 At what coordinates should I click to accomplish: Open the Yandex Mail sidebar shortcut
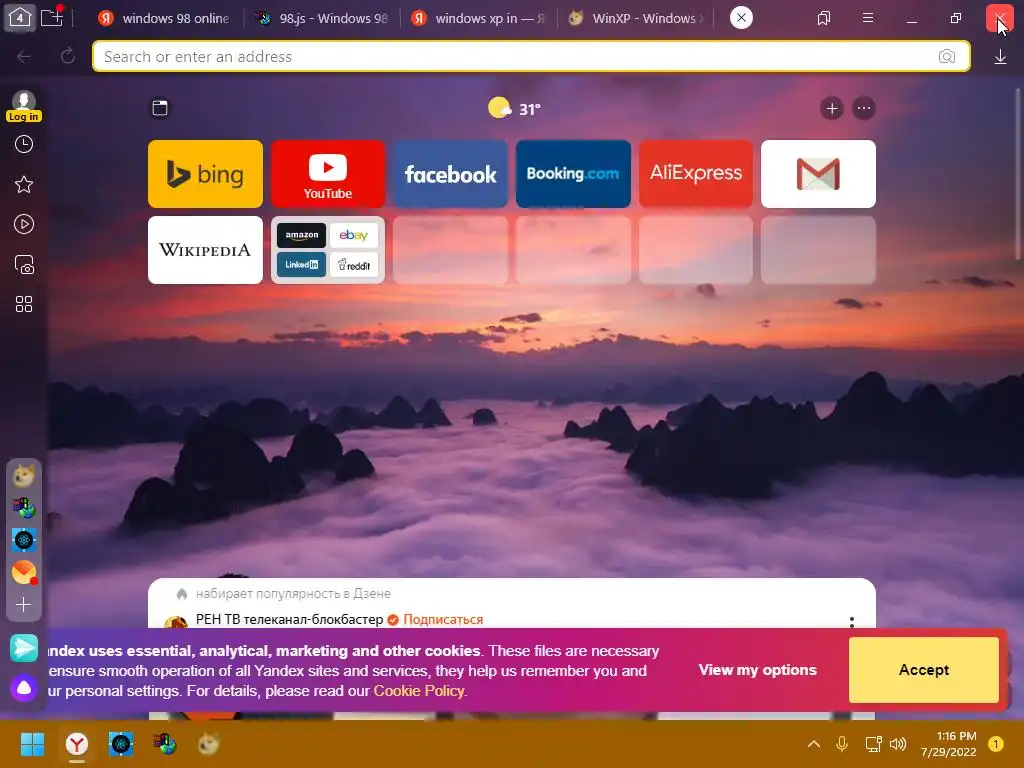tap(24, 572)
